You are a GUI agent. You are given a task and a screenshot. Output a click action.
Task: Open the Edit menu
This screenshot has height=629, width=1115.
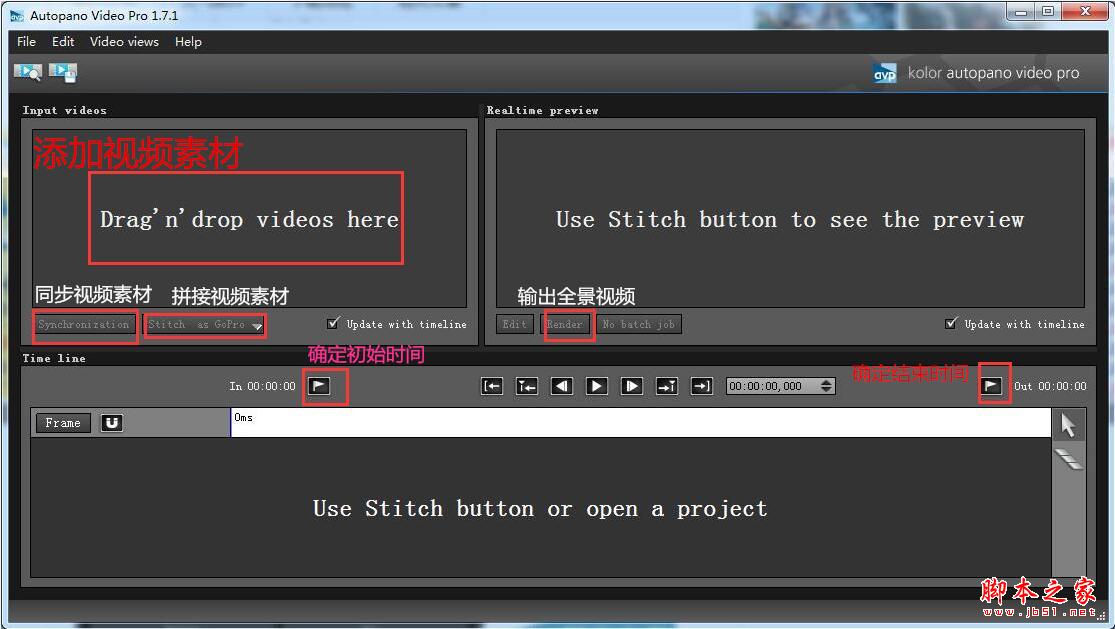63,42
